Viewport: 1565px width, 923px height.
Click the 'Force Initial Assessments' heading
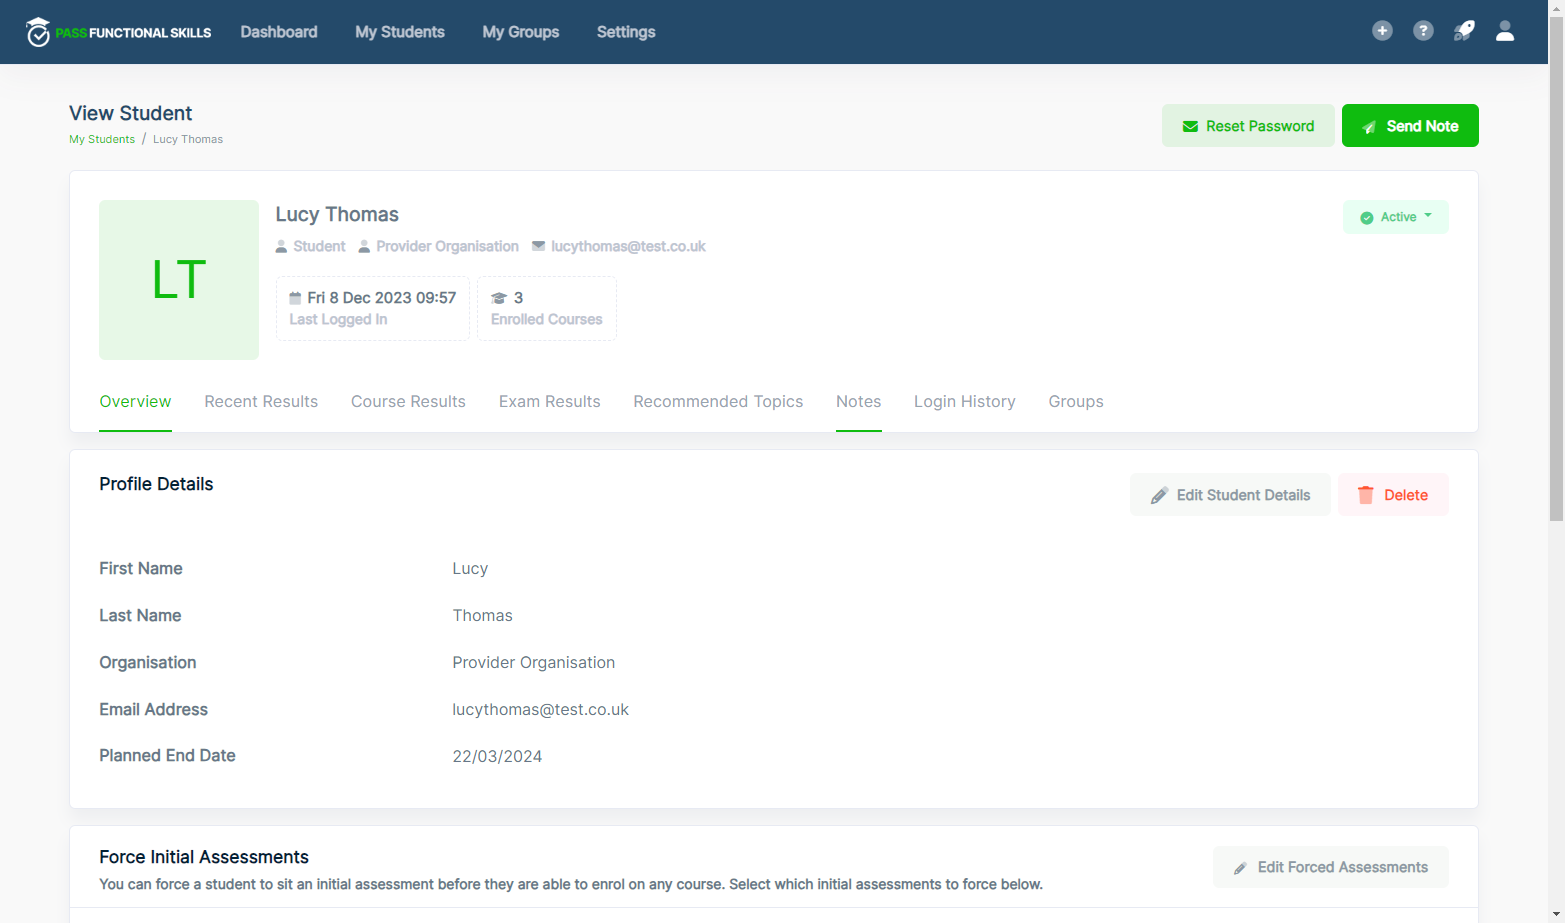click(204, 857)
